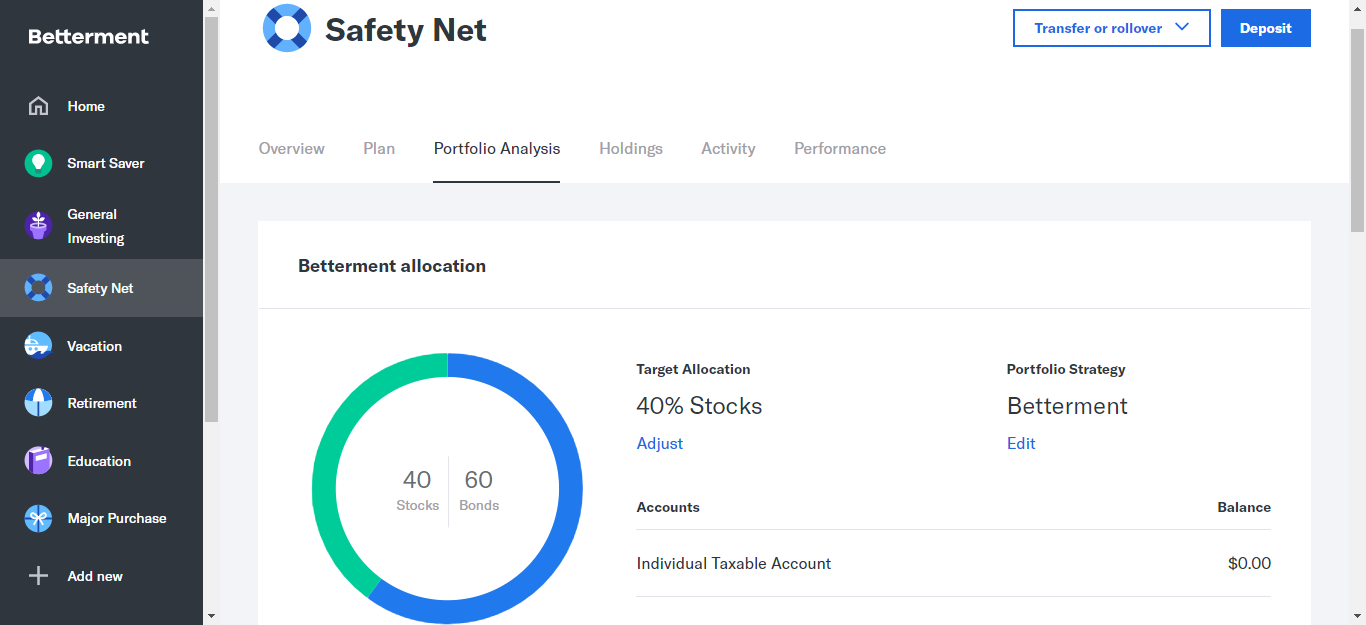1366x625 pixels.
Task: Click the Add new plus icon
Action: point(38,576)
